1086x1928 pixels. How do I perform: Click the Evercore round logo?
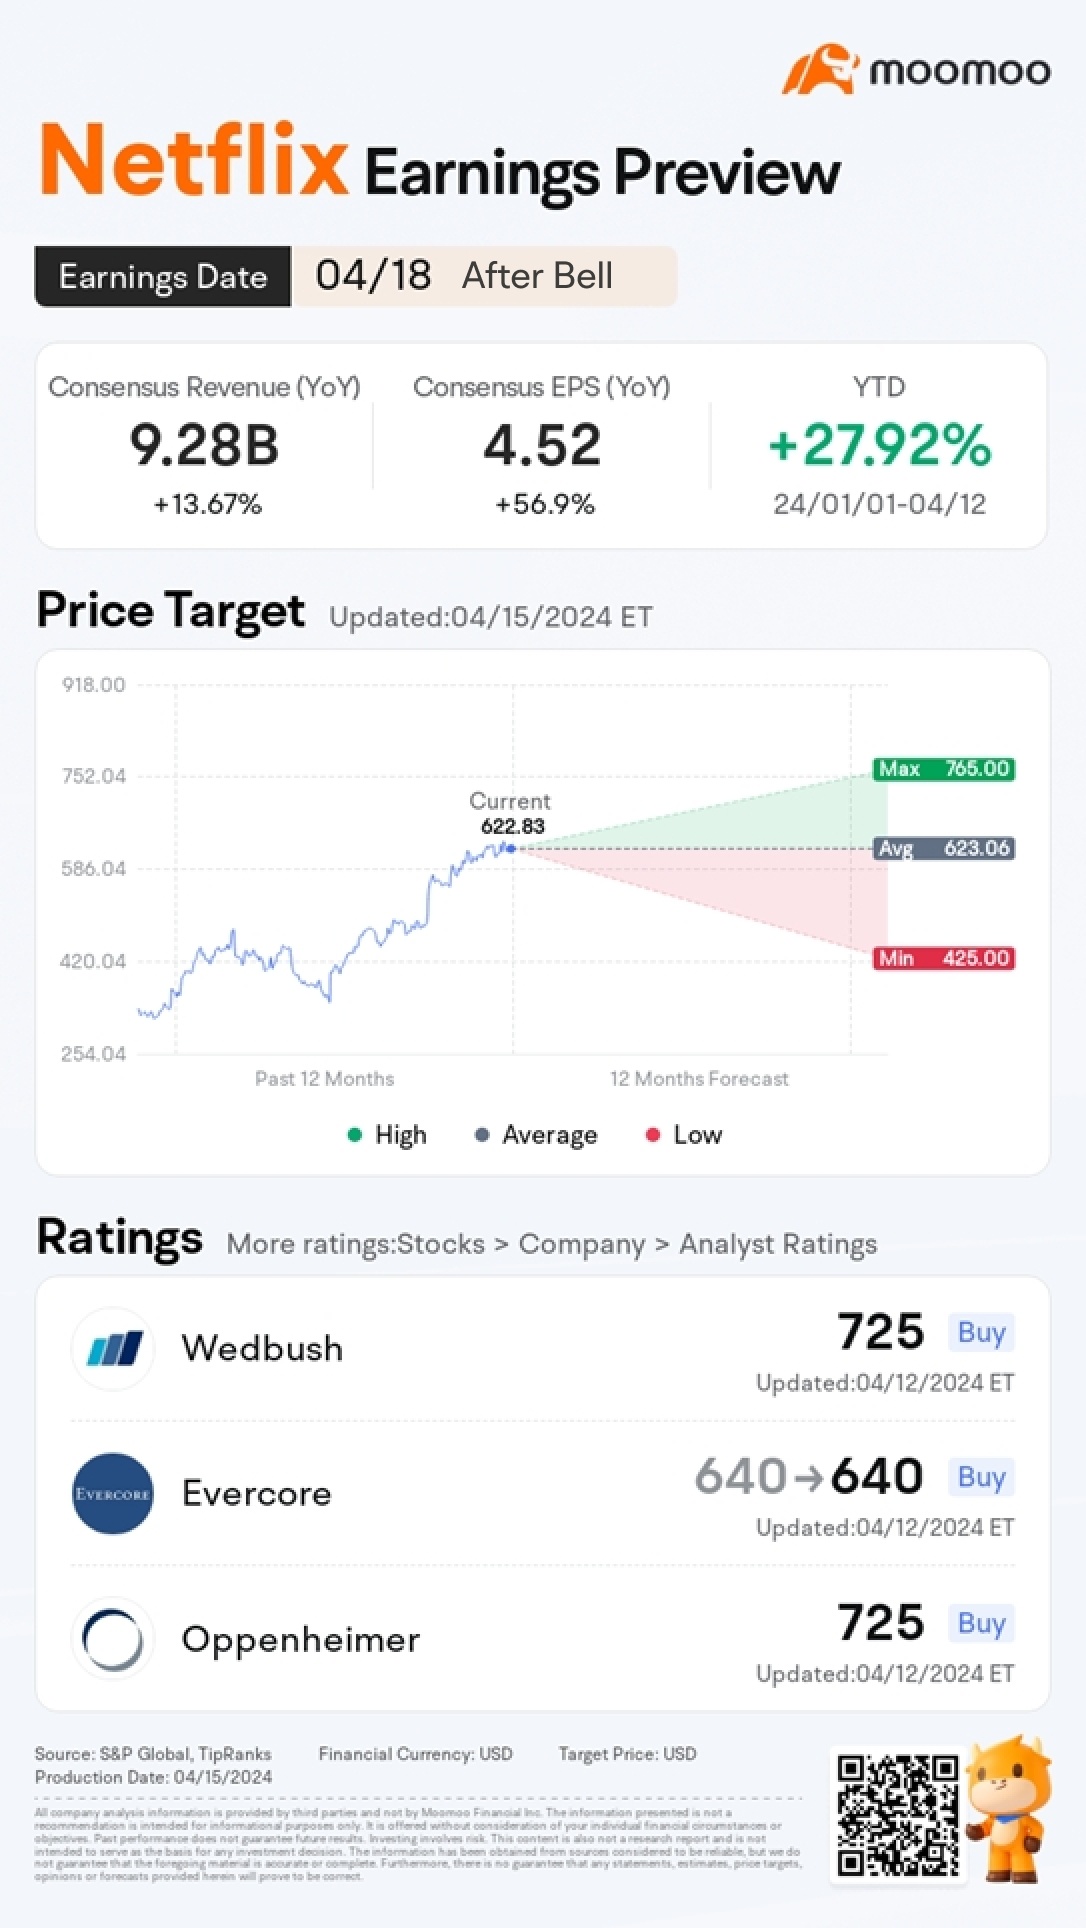coord(113,1494)
